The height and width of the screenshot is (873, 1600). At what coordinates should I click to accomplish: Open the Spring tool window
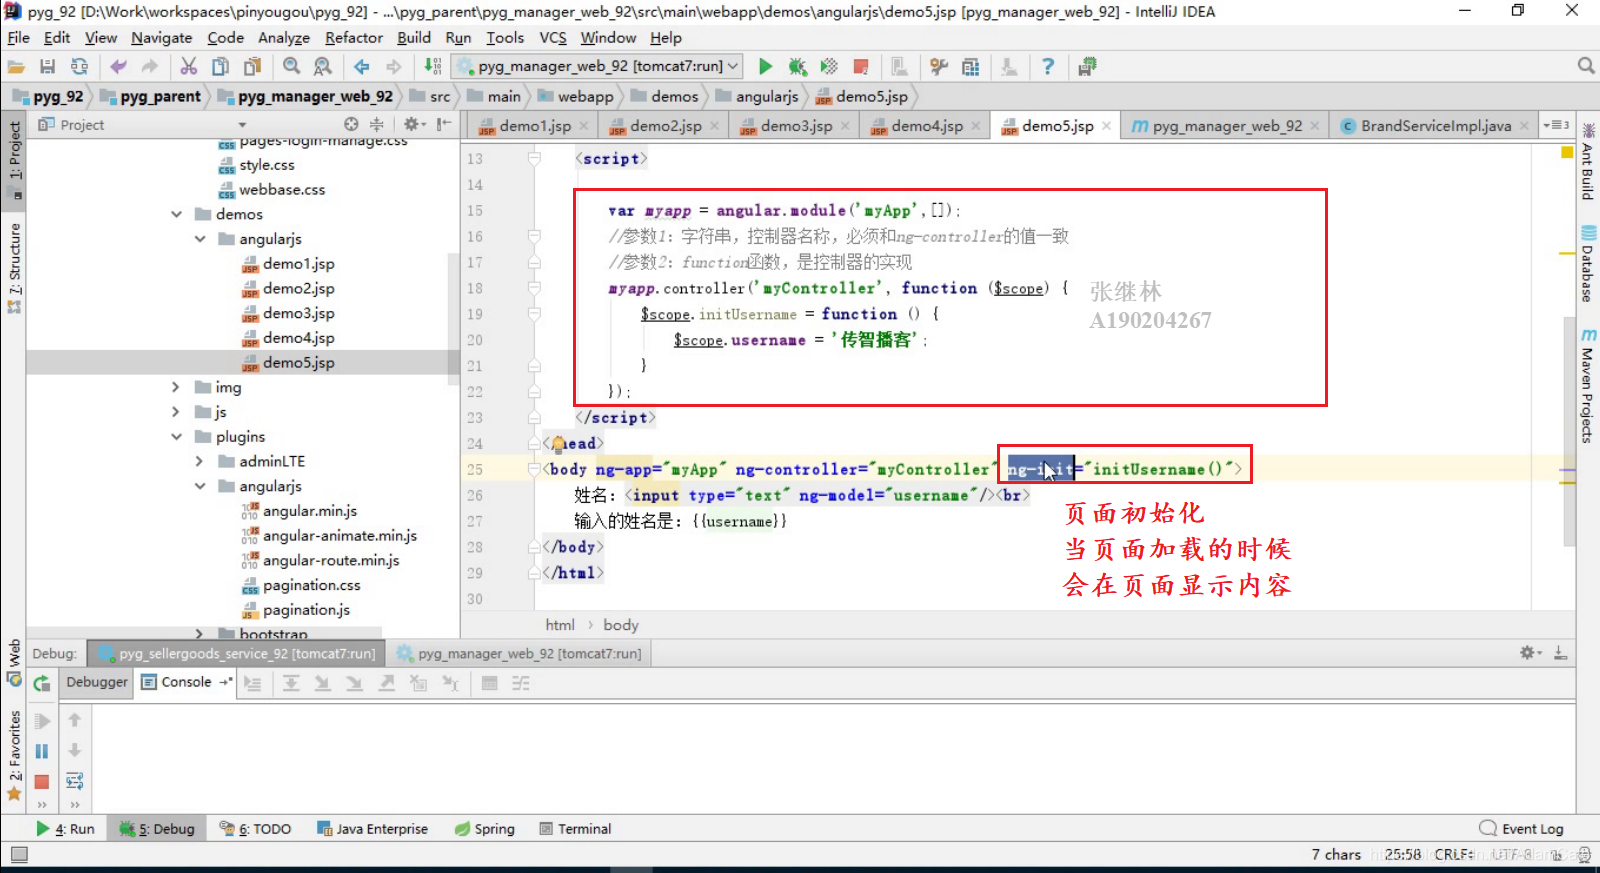(x=484, y=829)
